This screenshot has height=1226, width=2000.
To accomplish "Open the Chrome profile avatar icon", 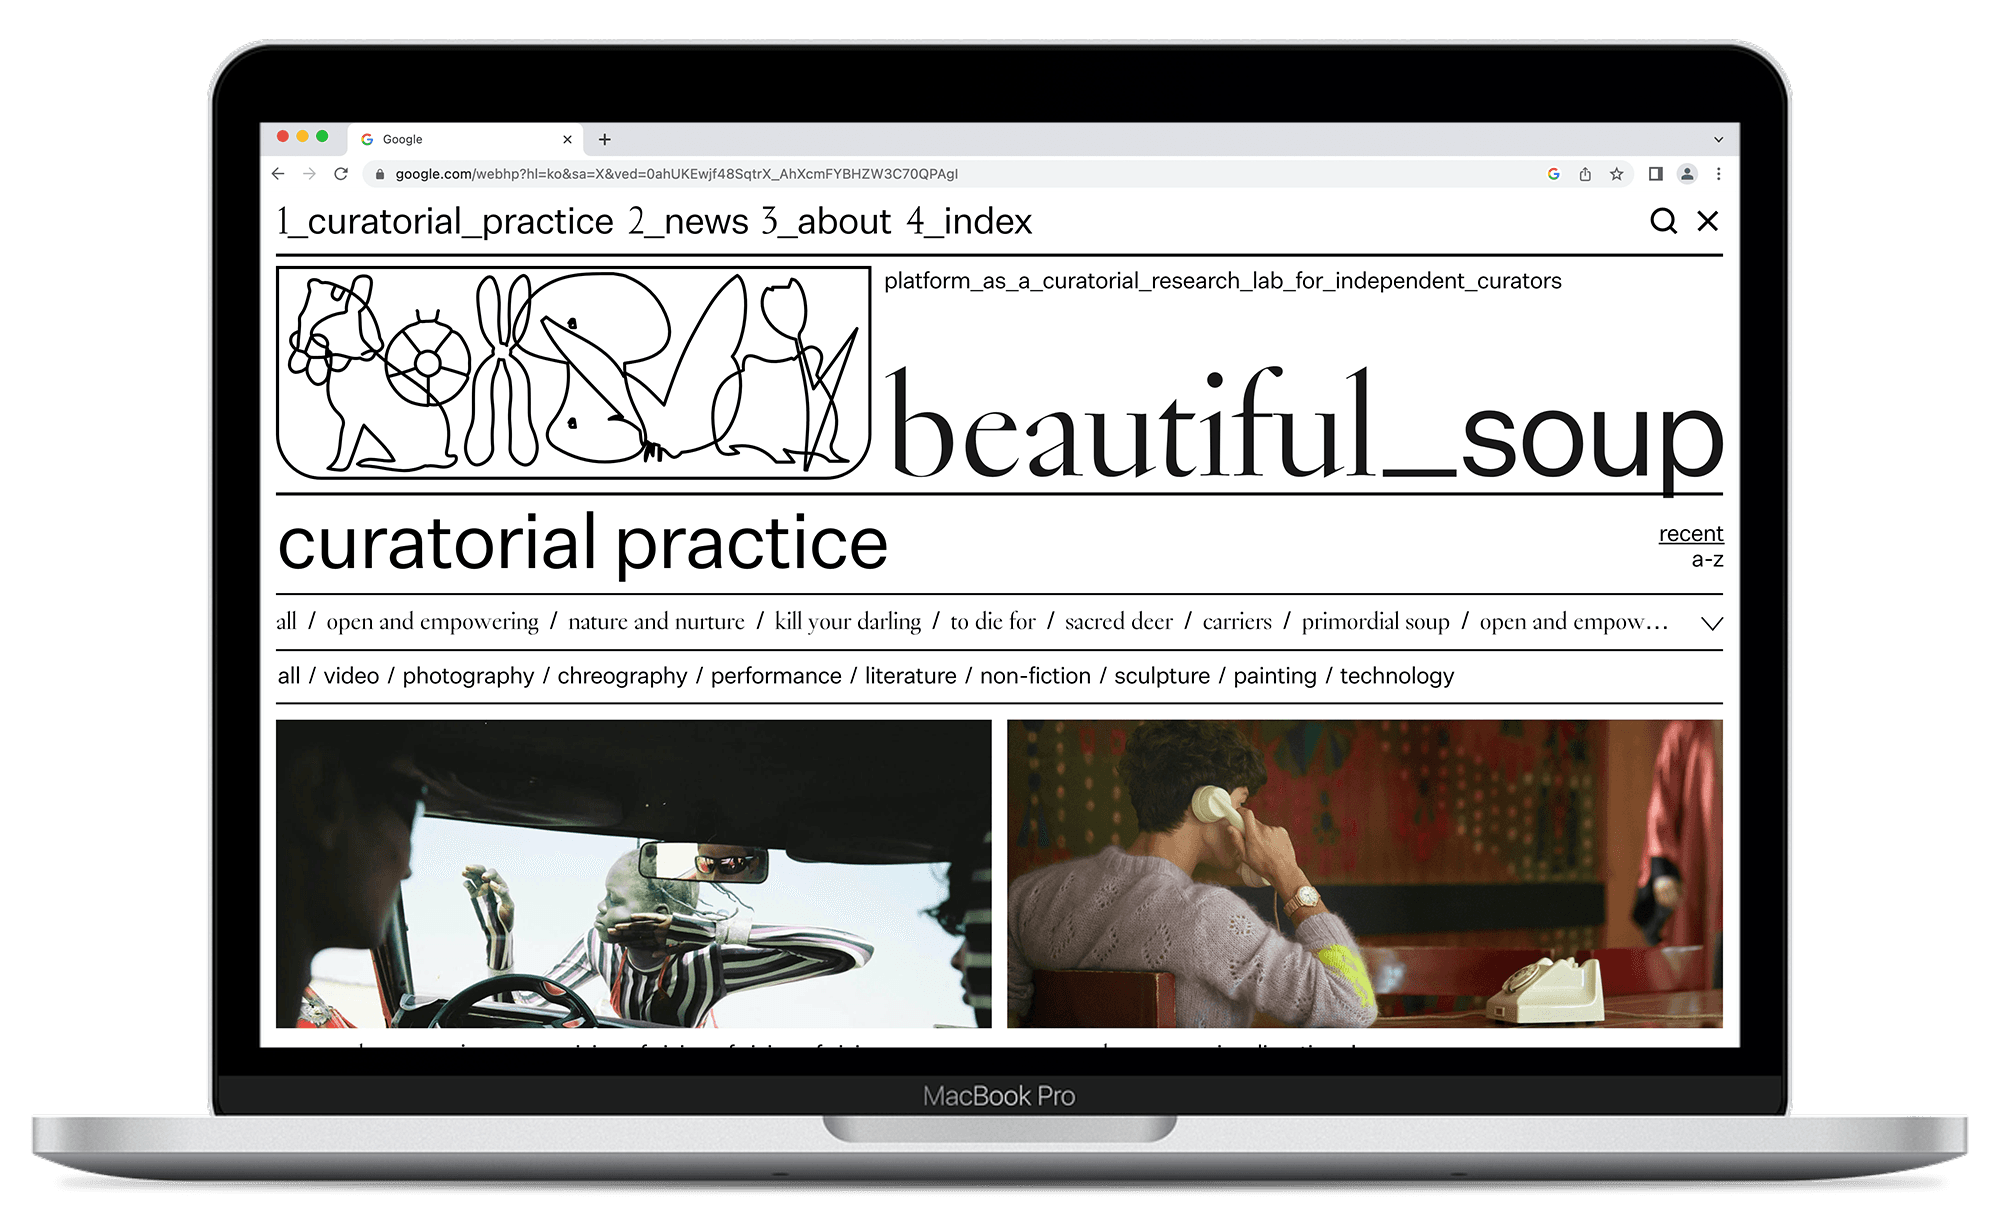I will (x=1687, y=174).
